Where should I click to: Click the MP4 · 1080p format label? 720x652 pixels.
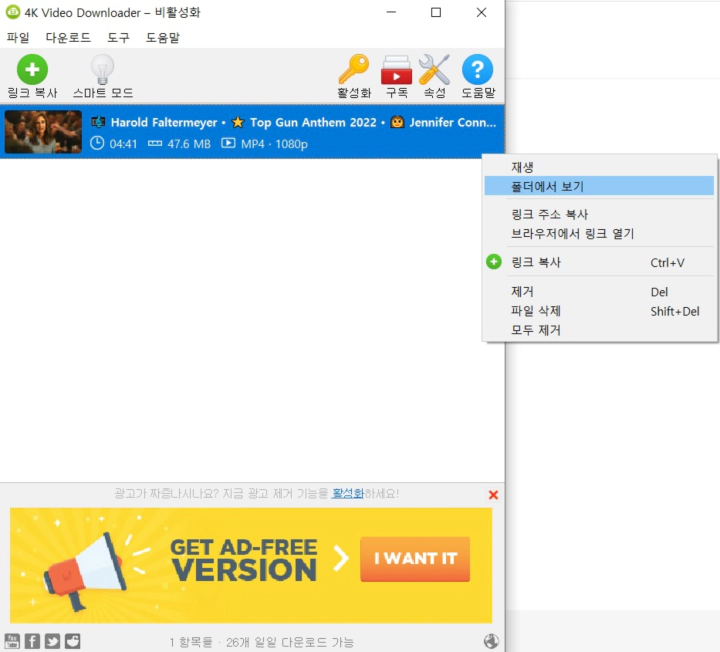(274, 144)
